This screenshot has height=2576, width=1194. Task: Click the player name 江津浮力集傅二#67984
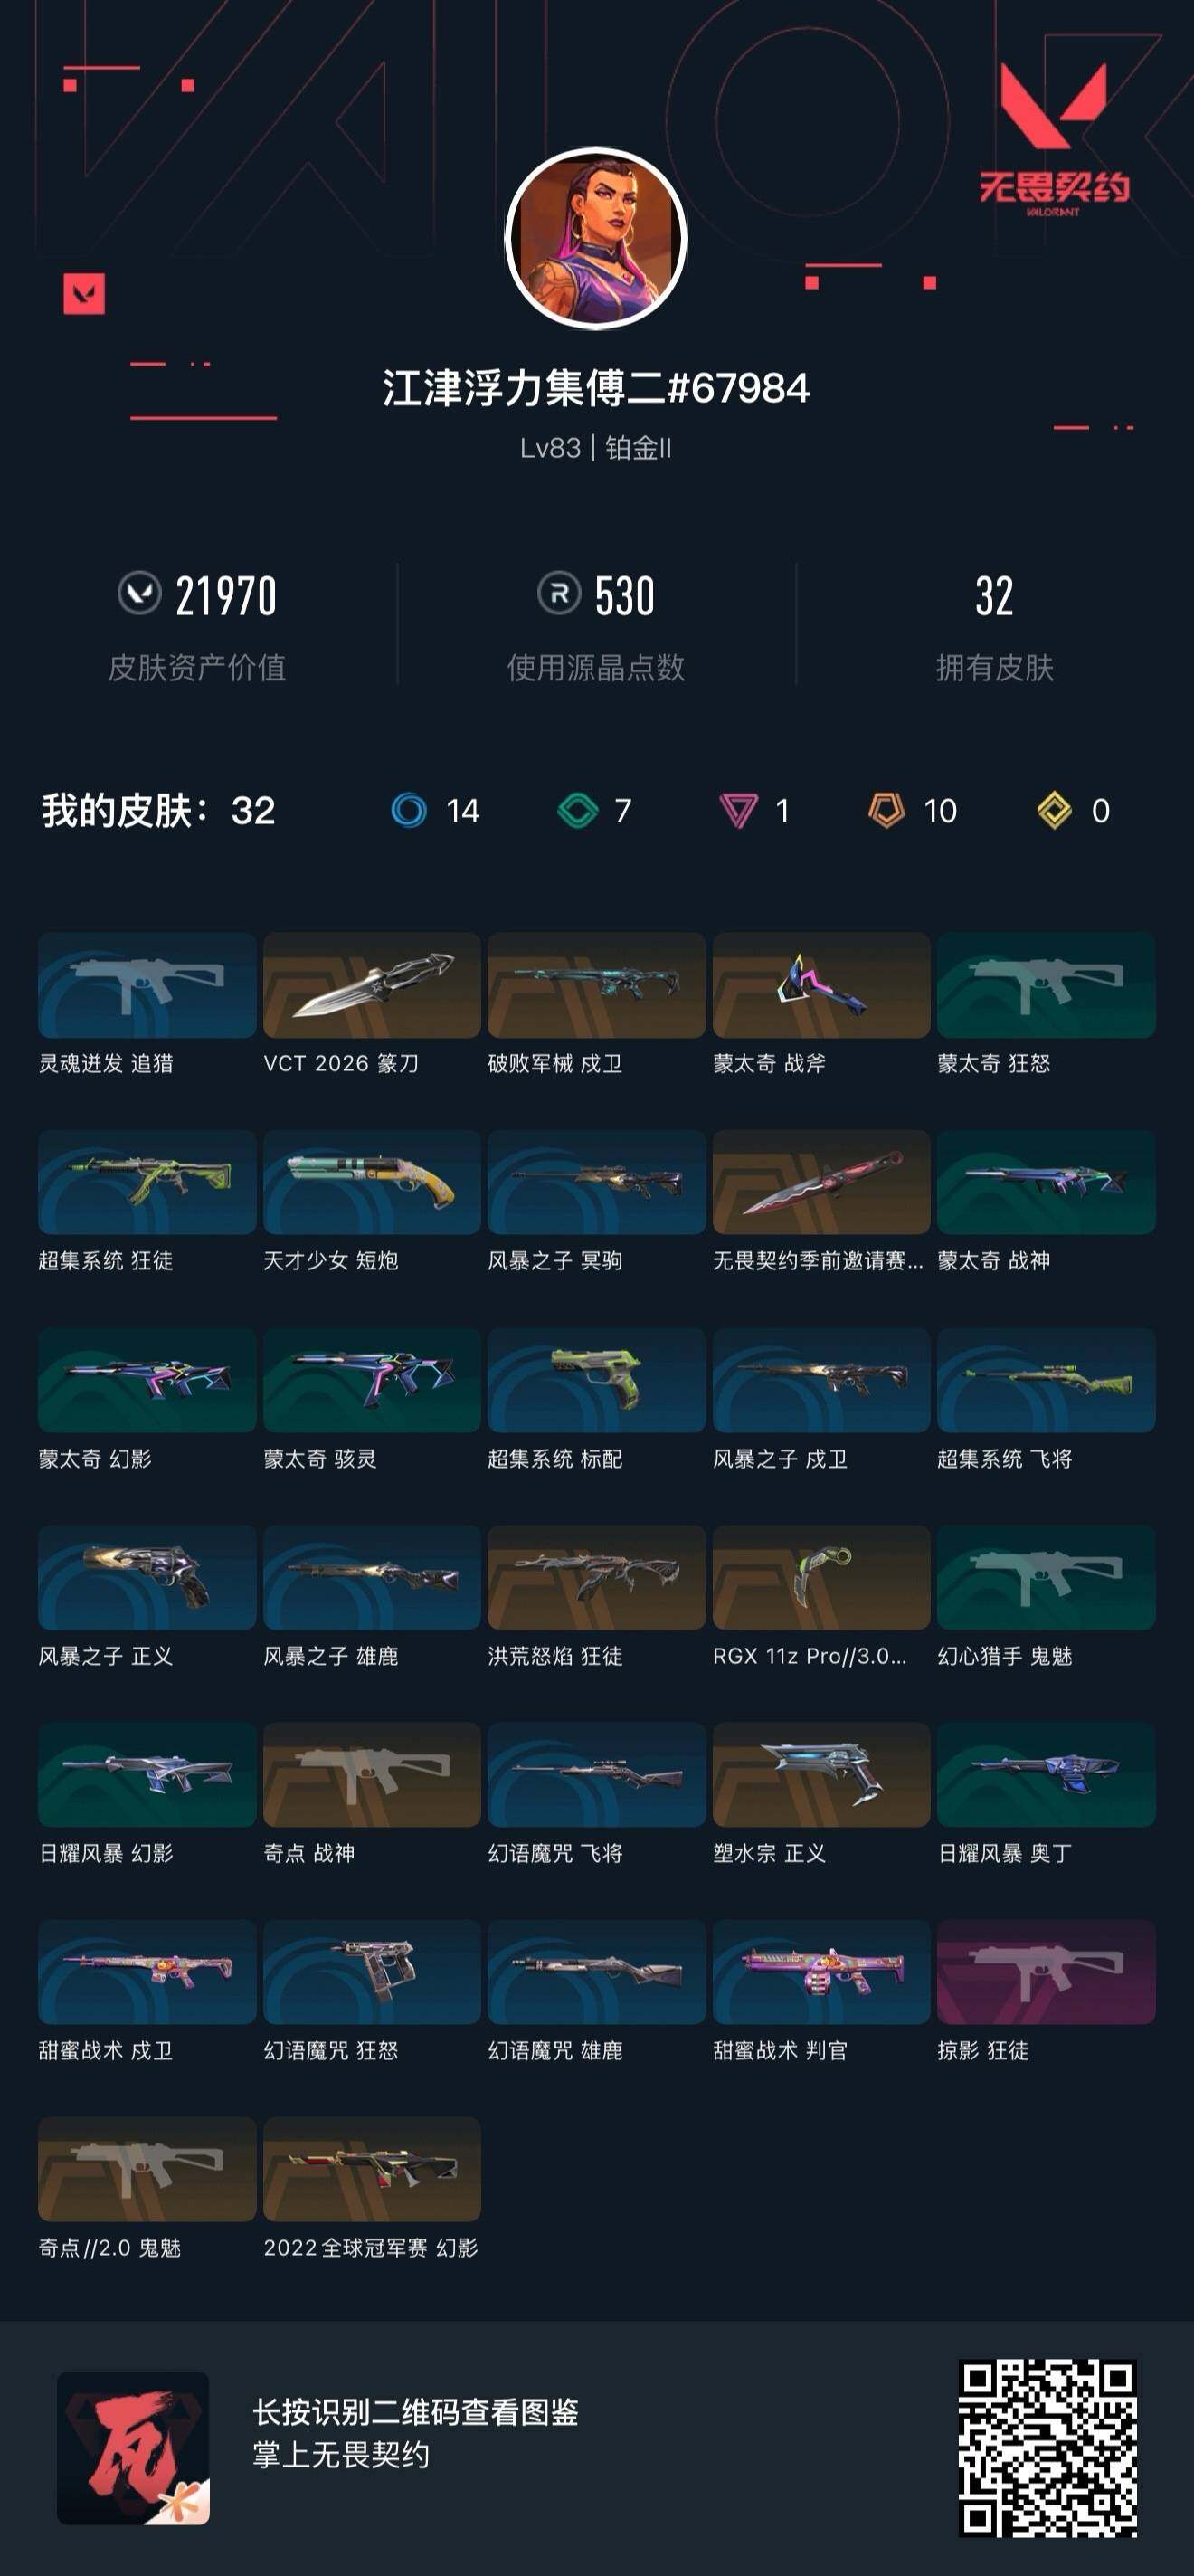596,388
